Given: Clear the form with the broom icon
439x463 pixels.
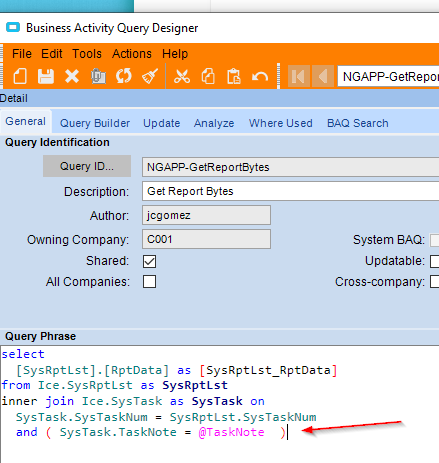Looking at the screenshot, I should pos(150,76).
